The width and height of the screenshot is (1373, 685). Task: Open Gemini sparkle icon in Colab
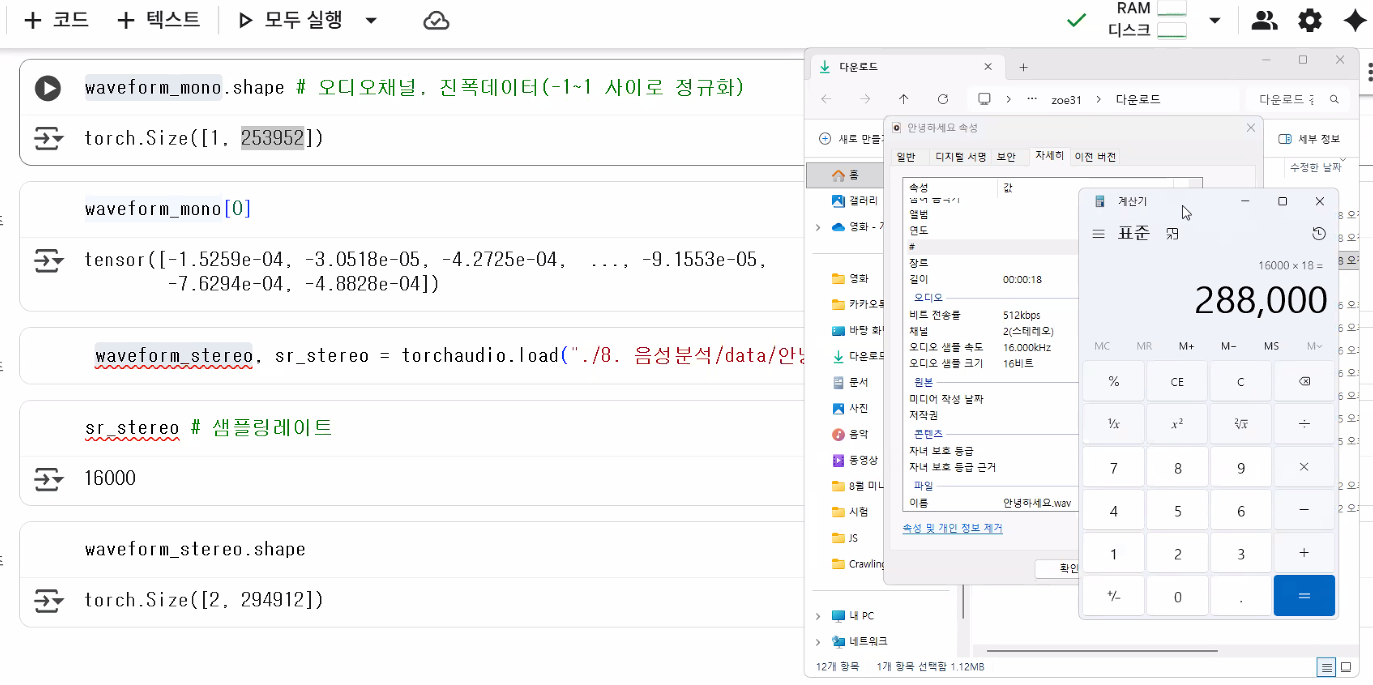pyautogui.click(x=1354, y=21)
